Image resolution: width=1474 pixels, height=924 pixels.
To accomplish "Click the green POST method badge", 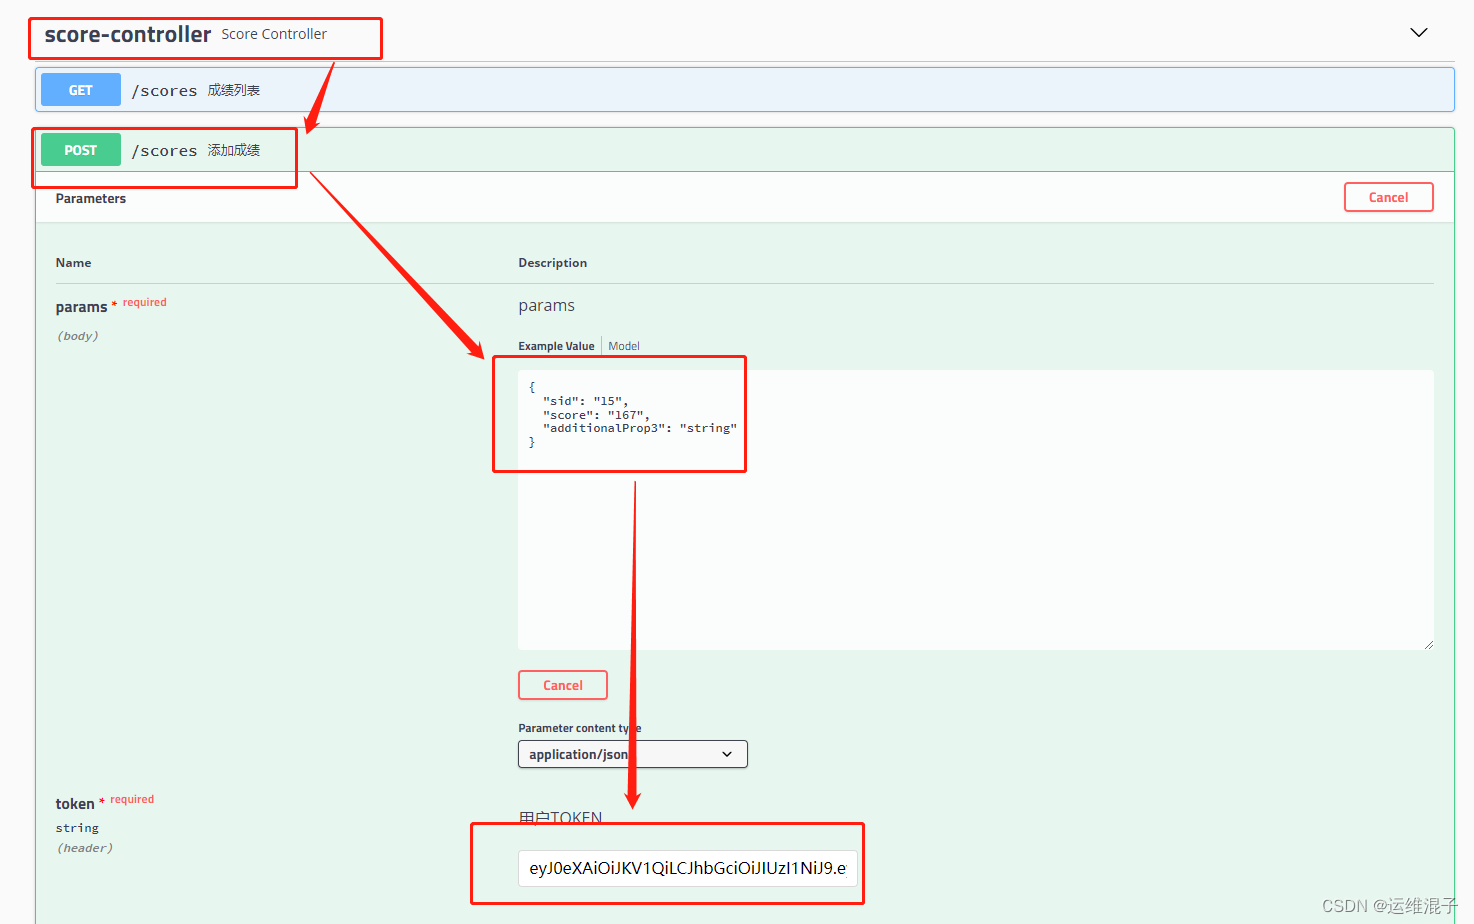I will (x=81, y=150).
